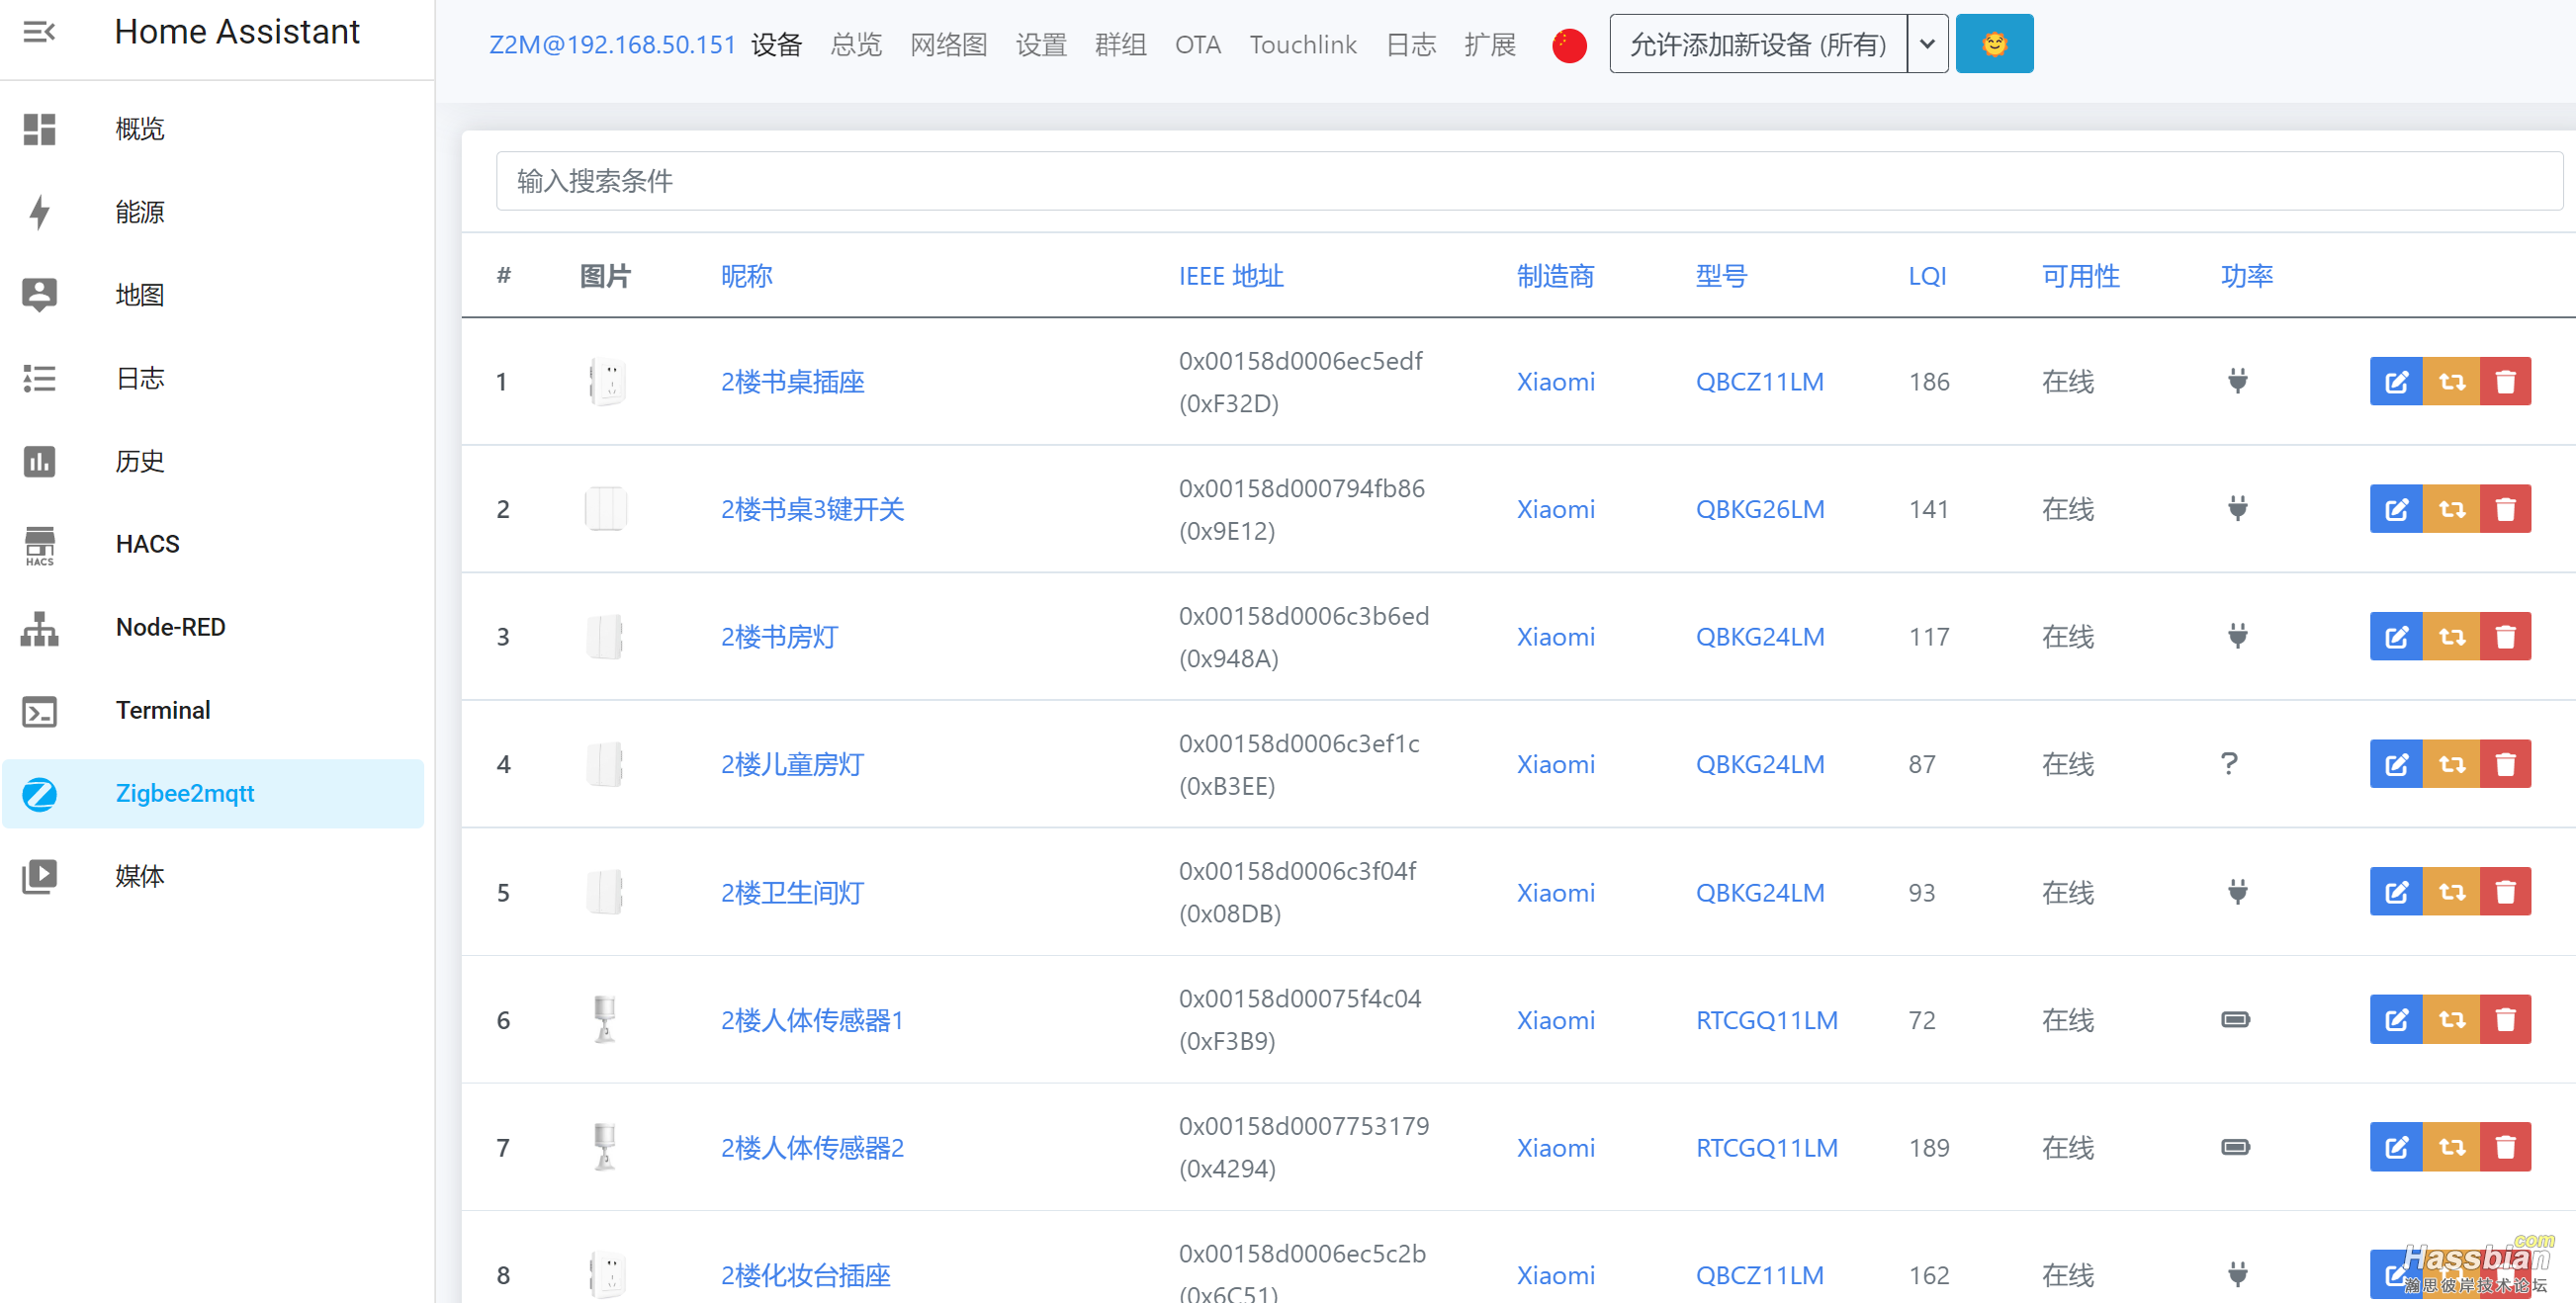
Task: Sort devices by 型号 column
Action: pyautogui.click(x=1721, y=276)
